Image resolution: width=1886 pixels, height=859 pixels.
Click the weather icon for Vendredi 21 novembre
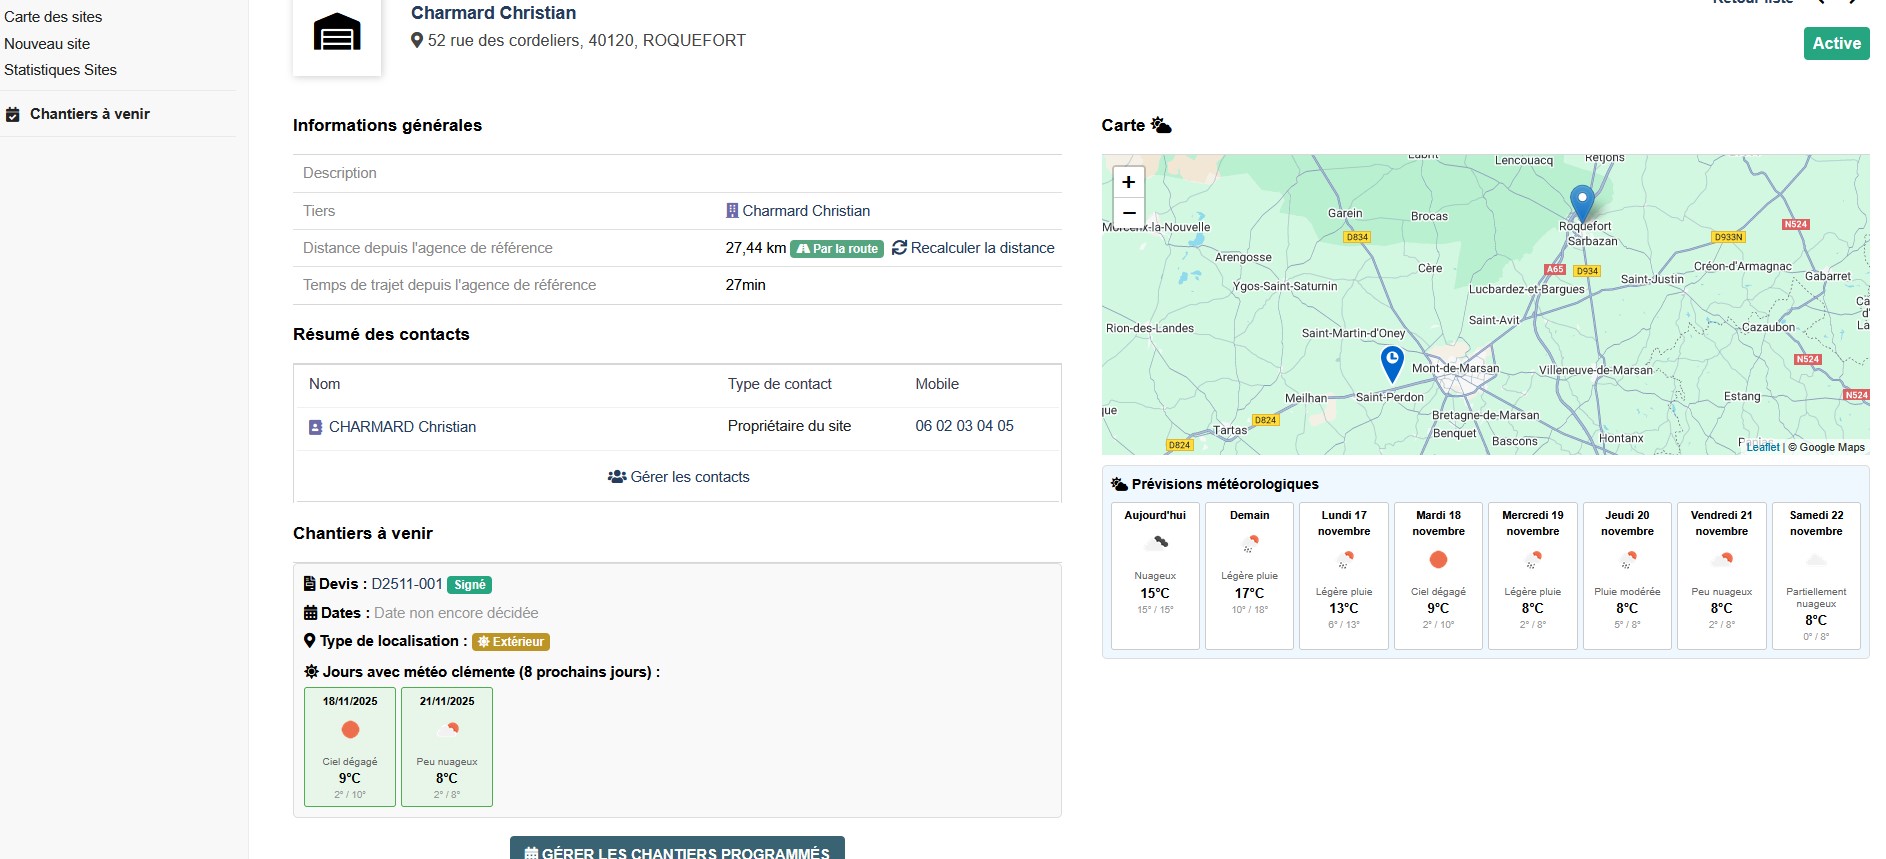pos(1722,559)
